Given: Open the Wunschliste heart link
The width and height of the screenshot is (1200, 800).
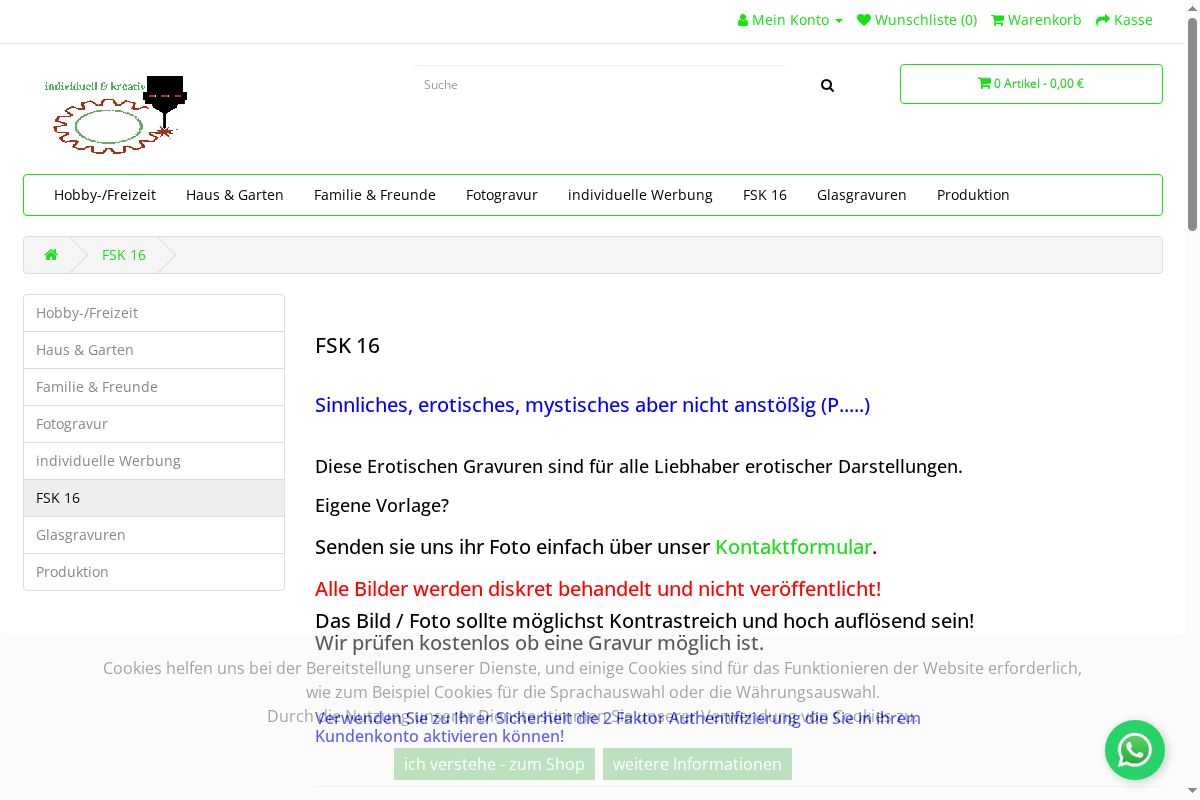Looking at the screenshot, I should (917, 20).
